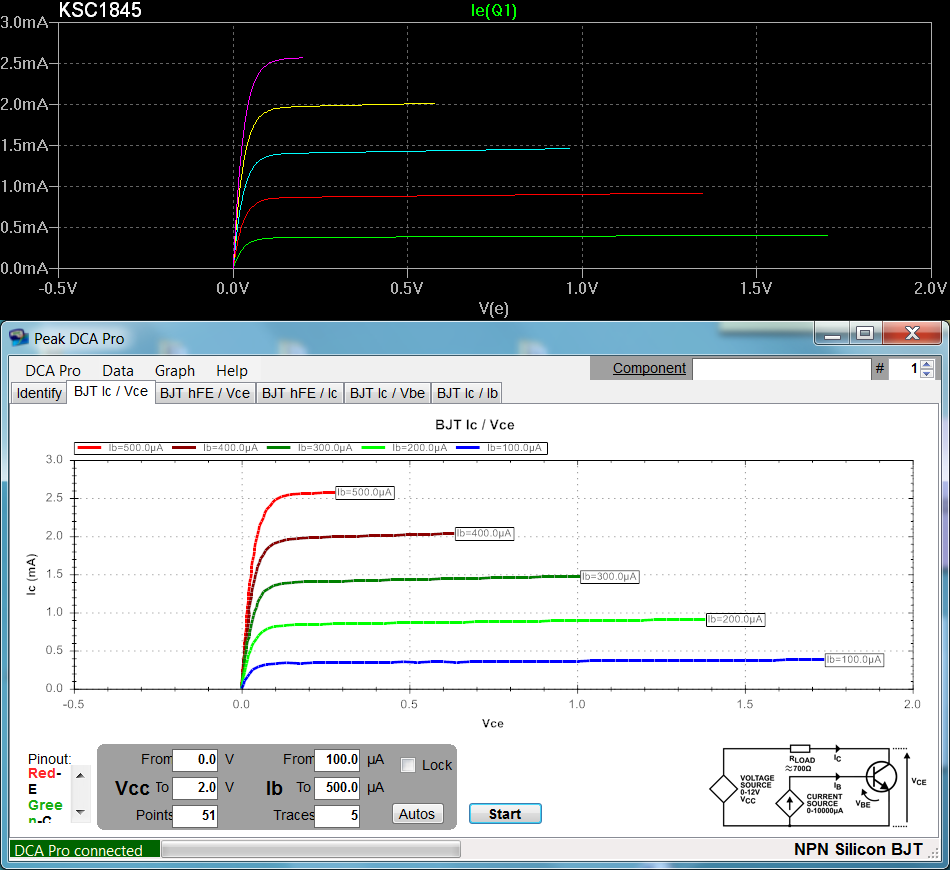Click the window resize grip corner
950x870 pixels.
coord(934,852)
